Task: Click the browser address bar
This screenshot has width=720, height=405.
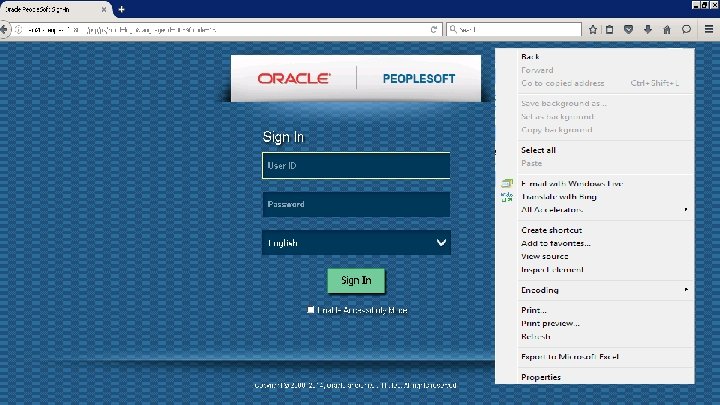Action: pyautogui.click(x=225, y=30)
